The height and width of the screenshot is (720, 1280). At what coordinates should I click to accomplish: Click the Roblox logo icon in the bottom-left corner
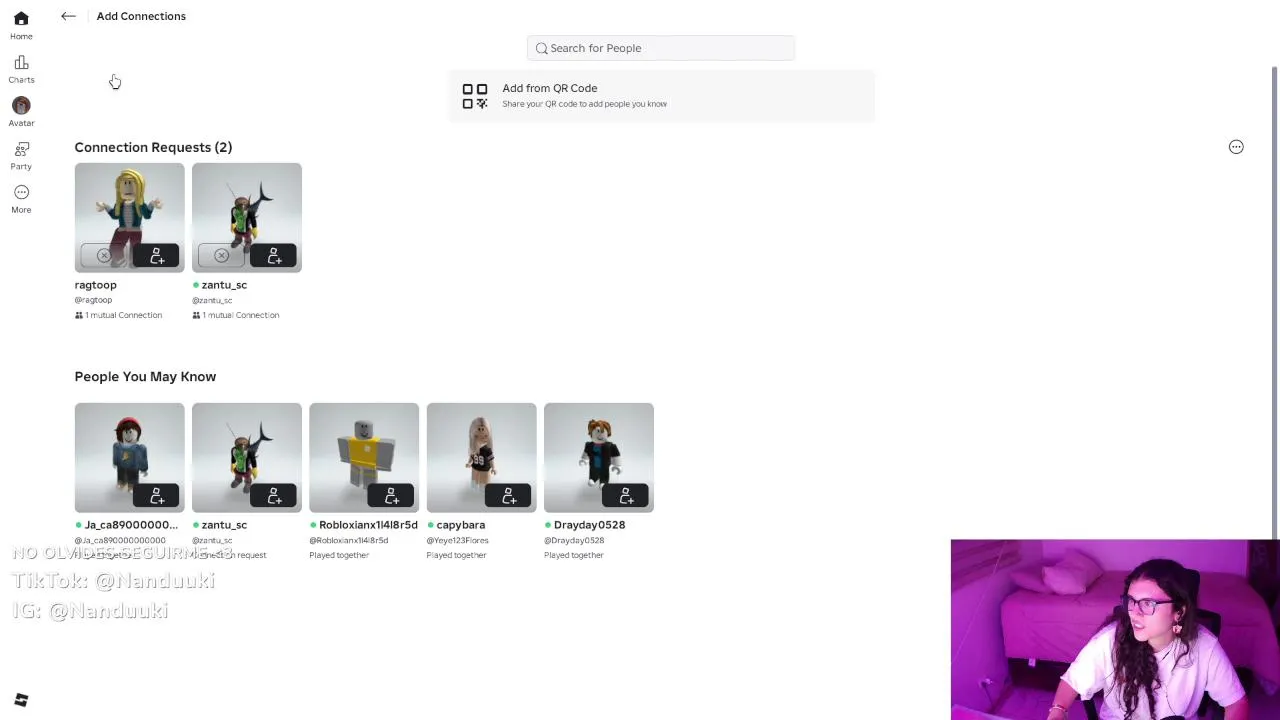pyautogui.click(x=21, y=700)
